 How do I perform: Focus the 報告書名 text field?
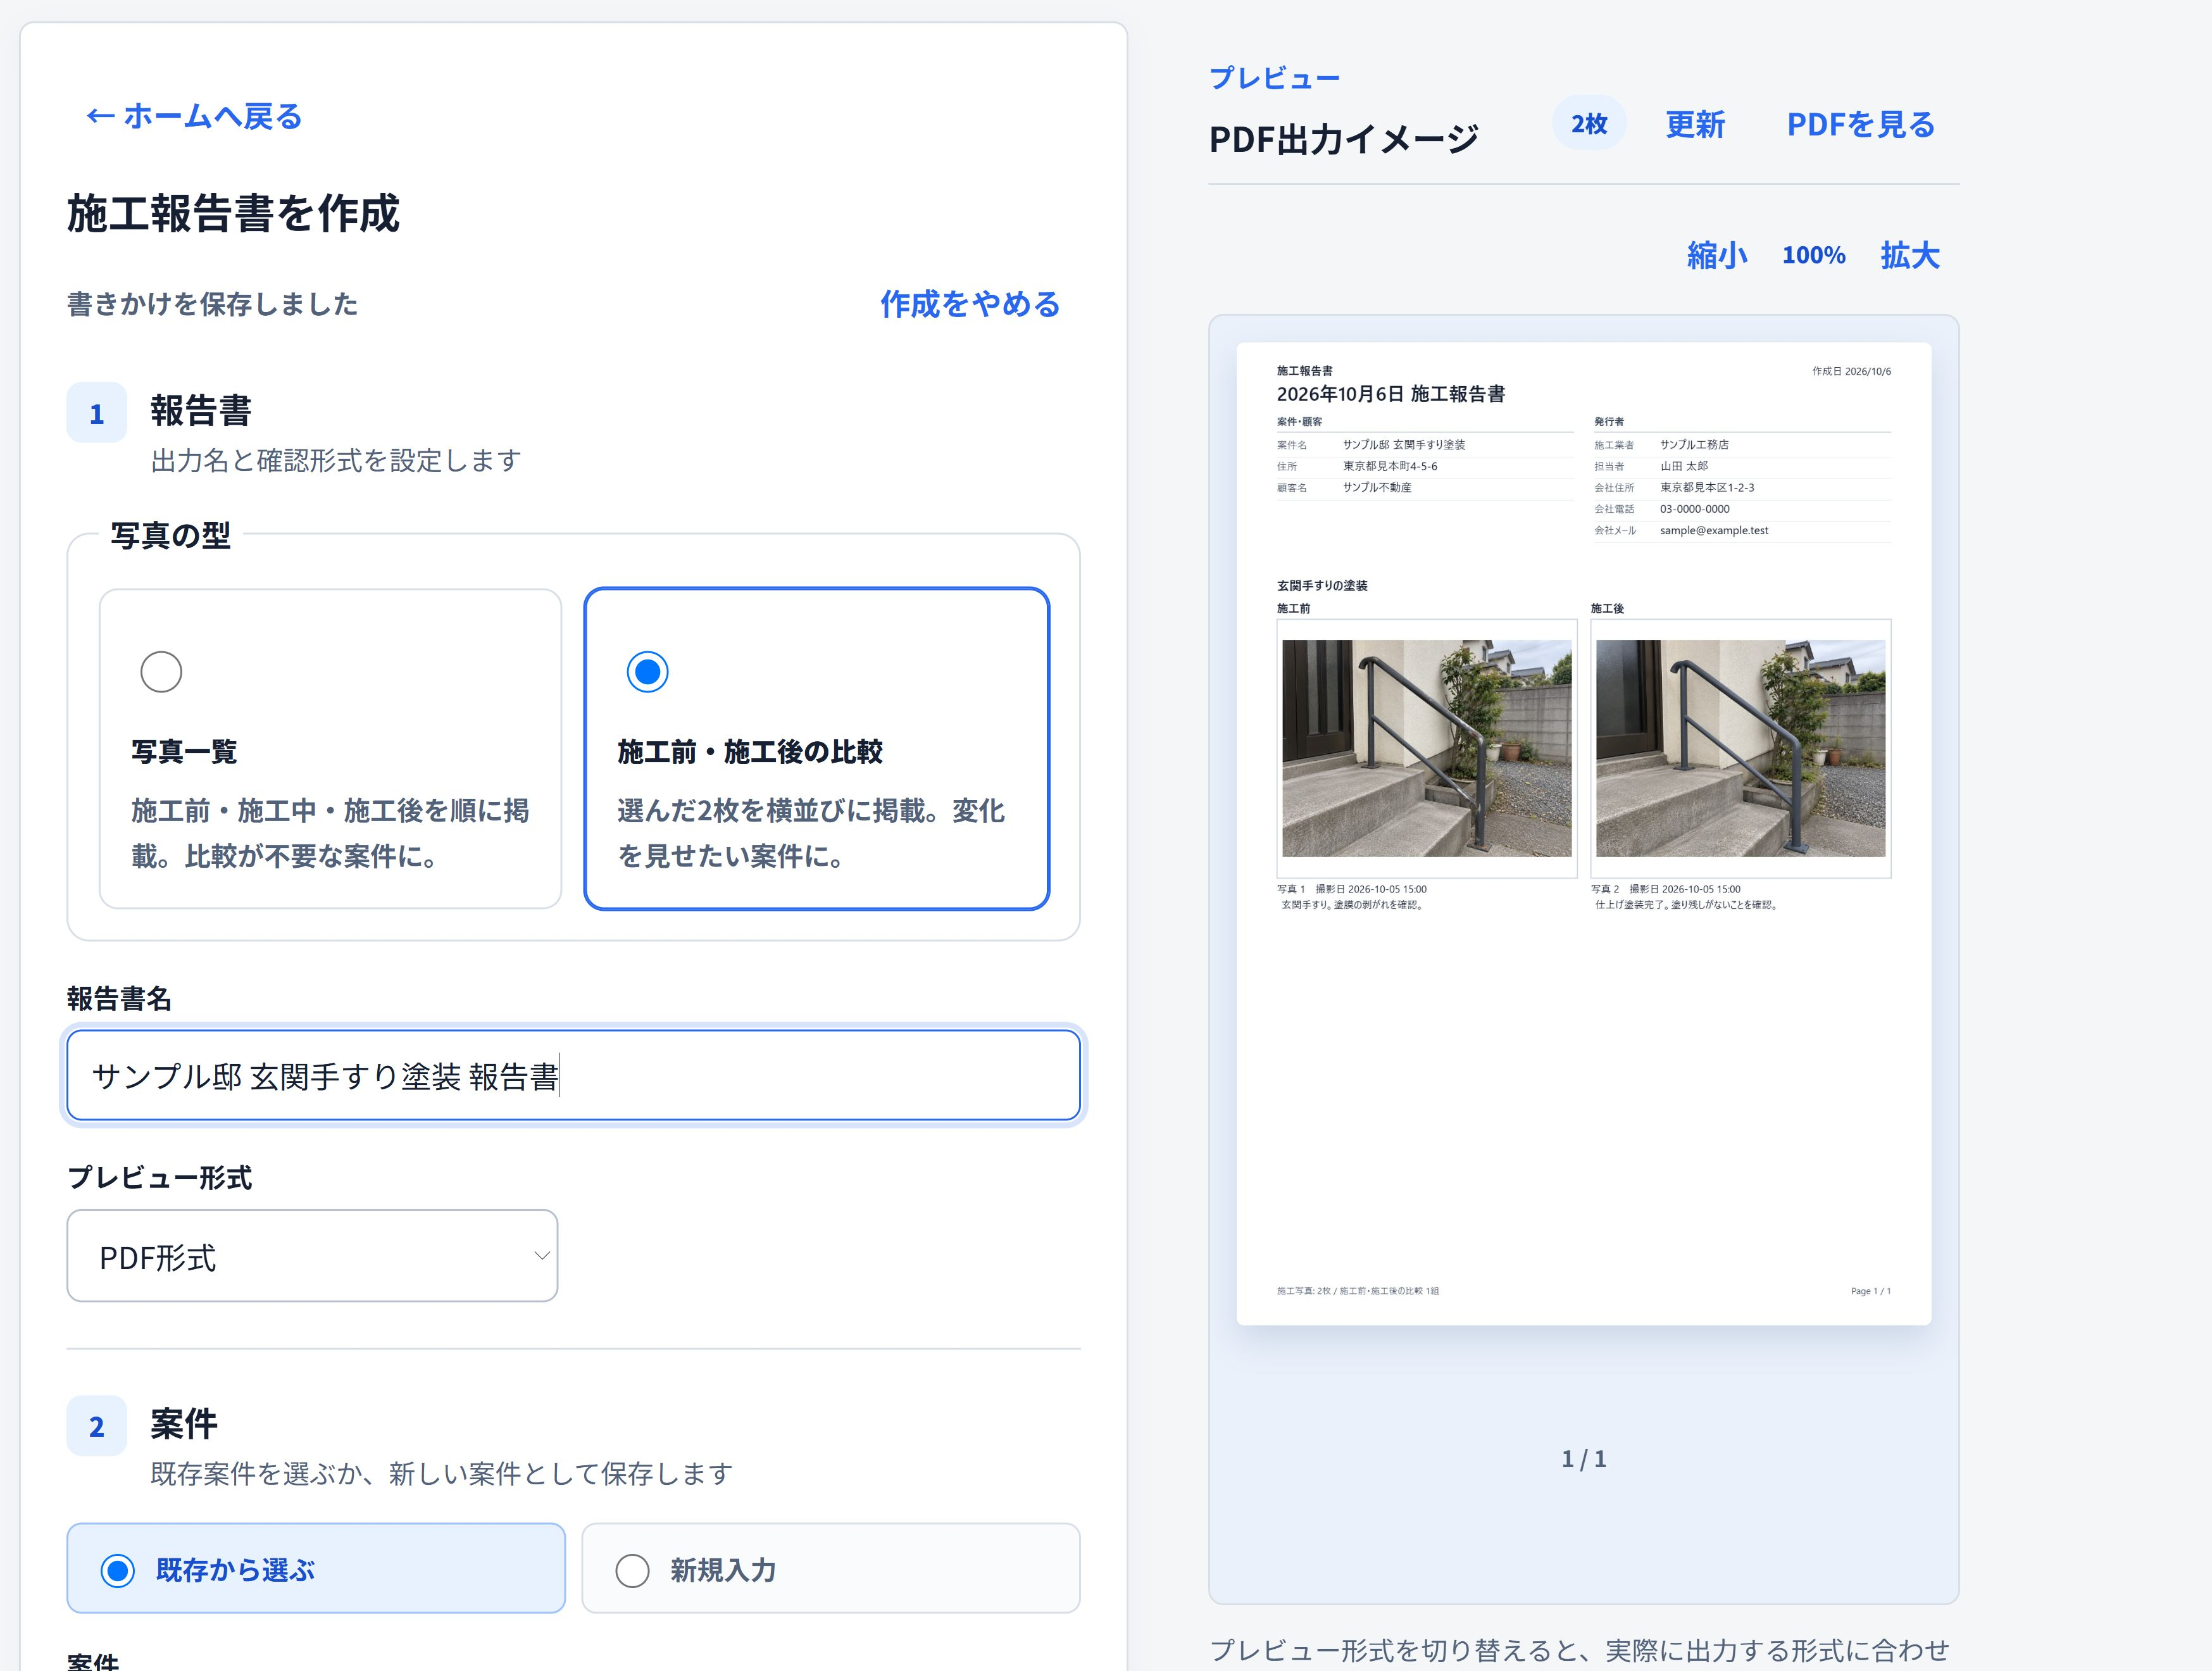(x=573, y=1076)
